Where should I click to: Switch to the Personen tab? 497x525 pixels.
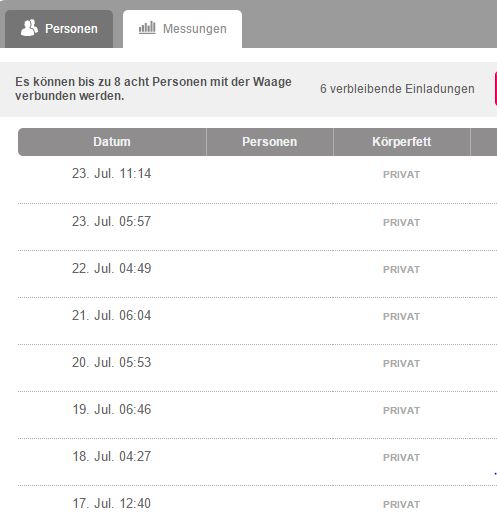[x=59, y=29]
